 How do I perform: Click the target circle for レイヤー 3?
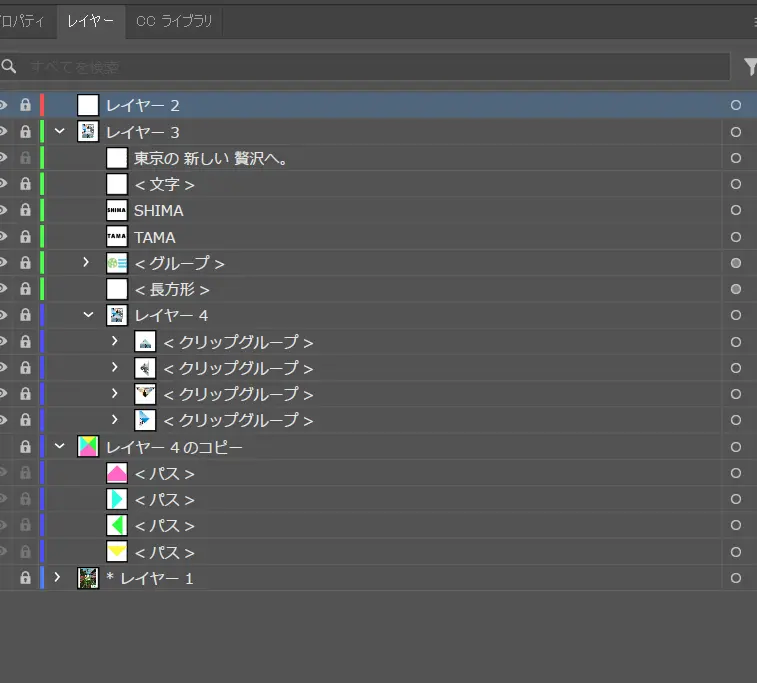coord(736,132)
